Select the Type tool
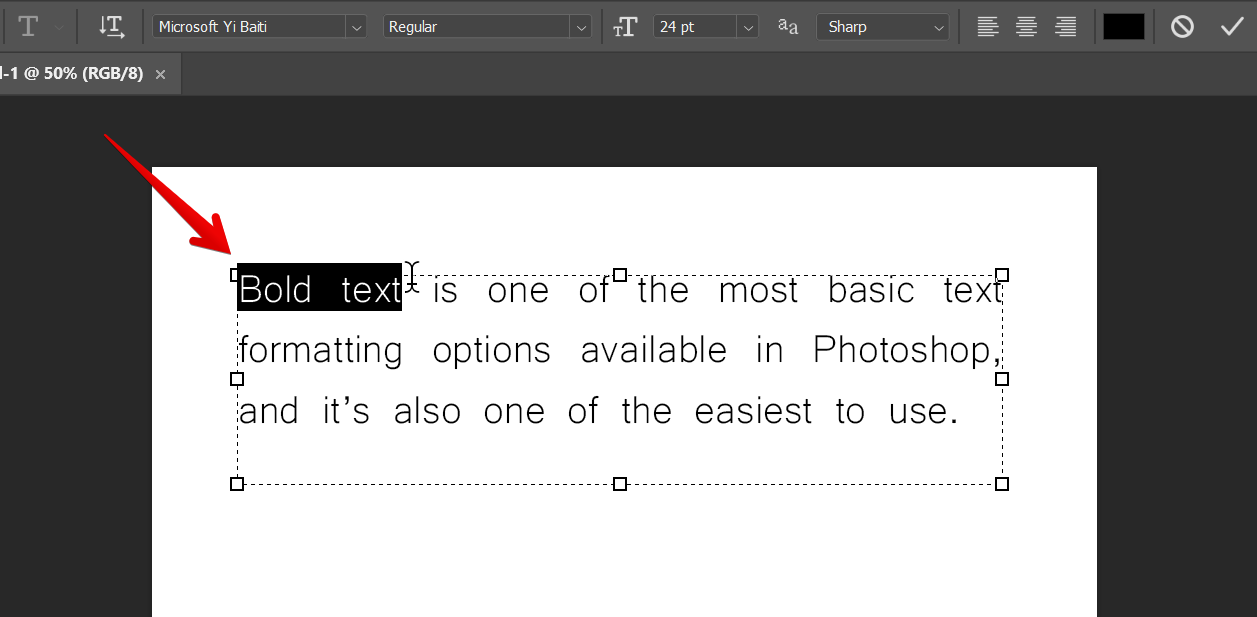 pyautogui.click(x=28, y=26)
